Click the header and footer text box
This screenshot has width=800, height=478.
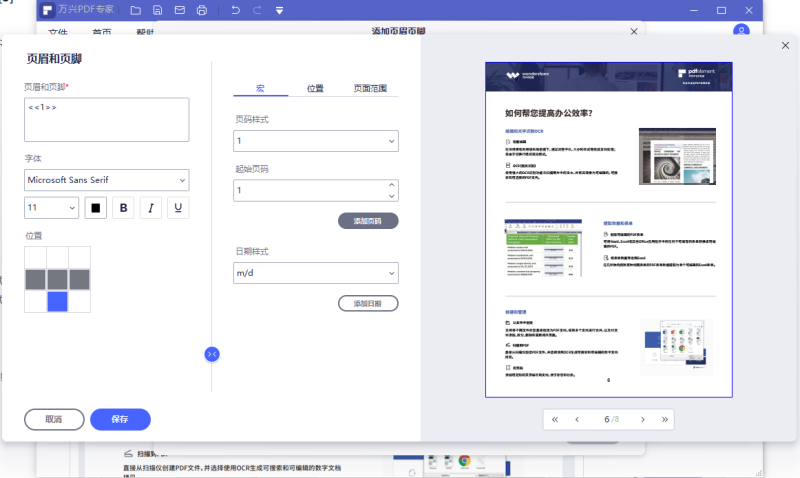[x=107, y=120]
